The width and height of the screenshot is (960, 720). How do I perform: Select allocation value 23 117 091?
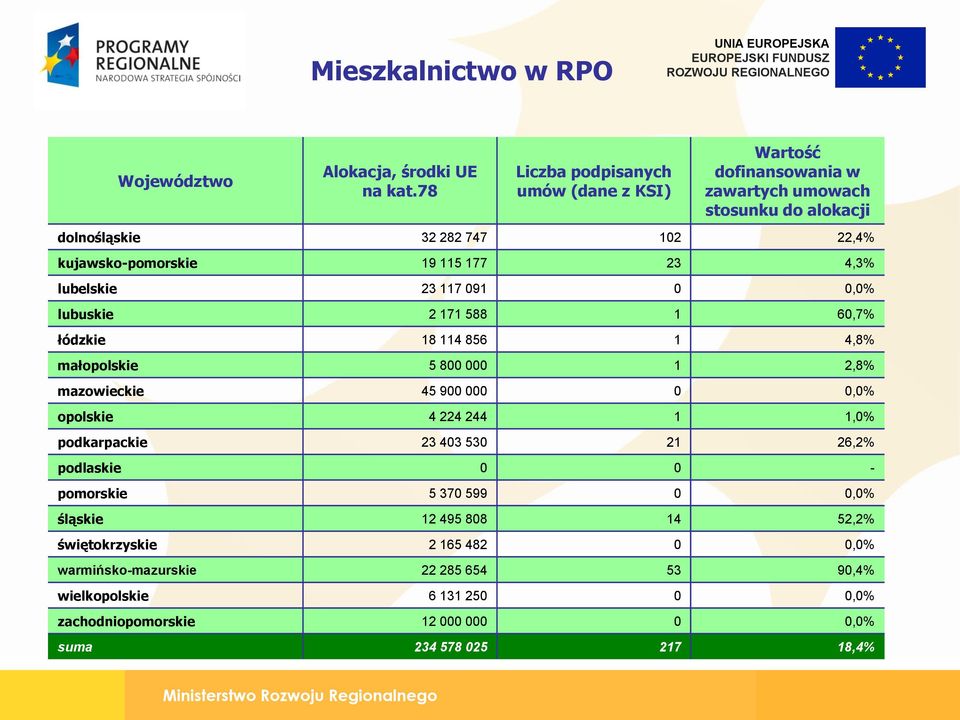[x=454, y=289]
